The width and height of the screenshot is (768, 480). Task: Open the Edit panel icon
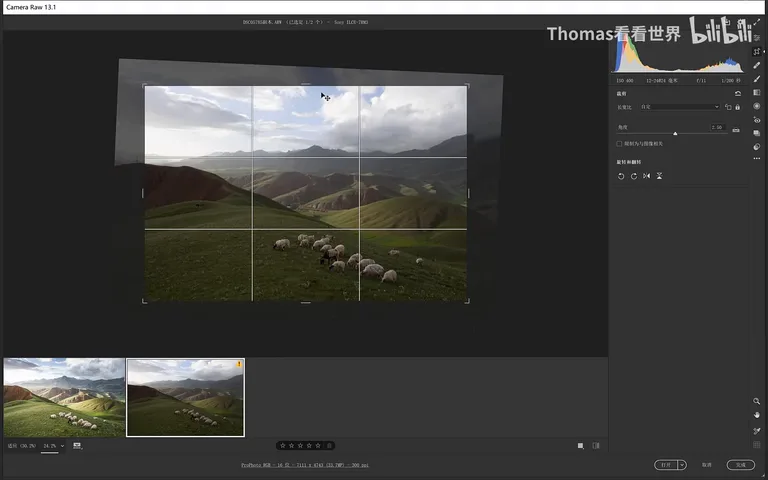coord(757,37)
